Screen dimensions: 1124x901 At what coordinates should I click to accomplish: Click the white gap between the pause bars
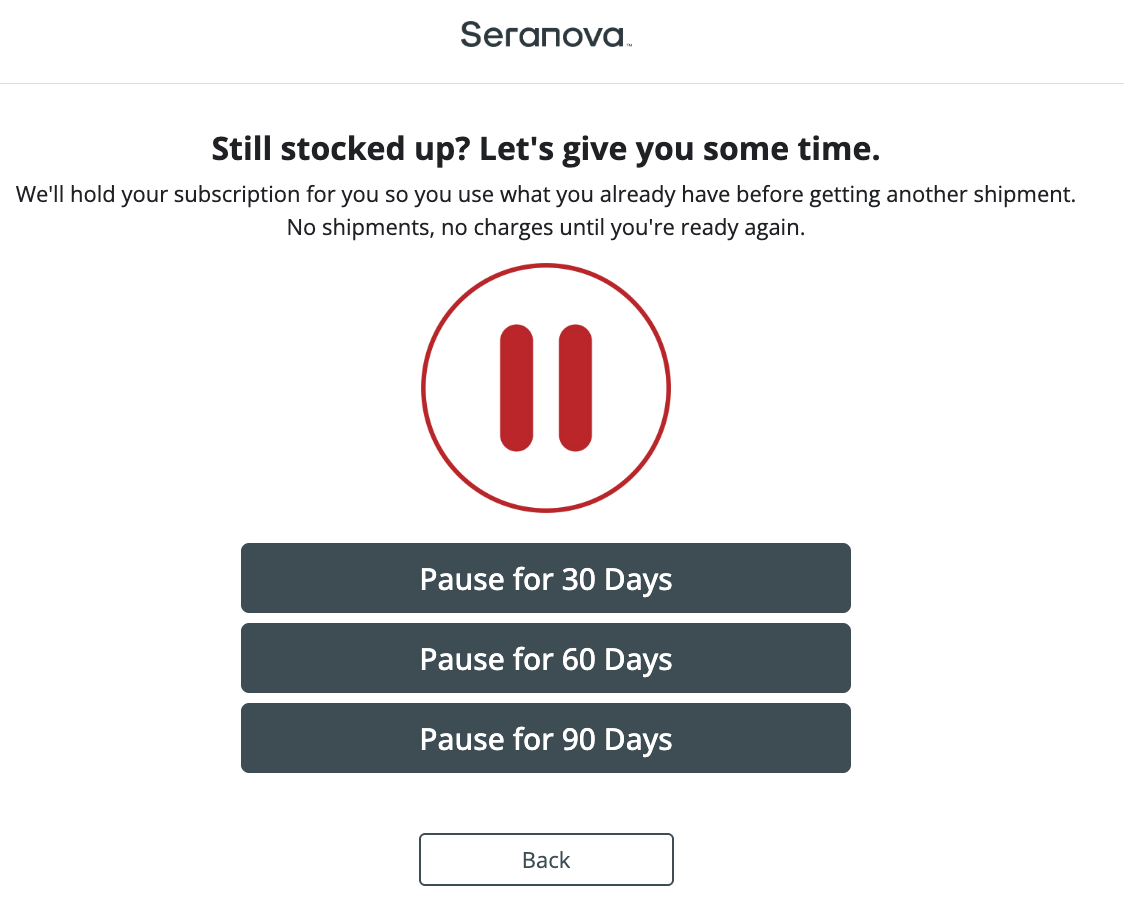coord(546,388)
